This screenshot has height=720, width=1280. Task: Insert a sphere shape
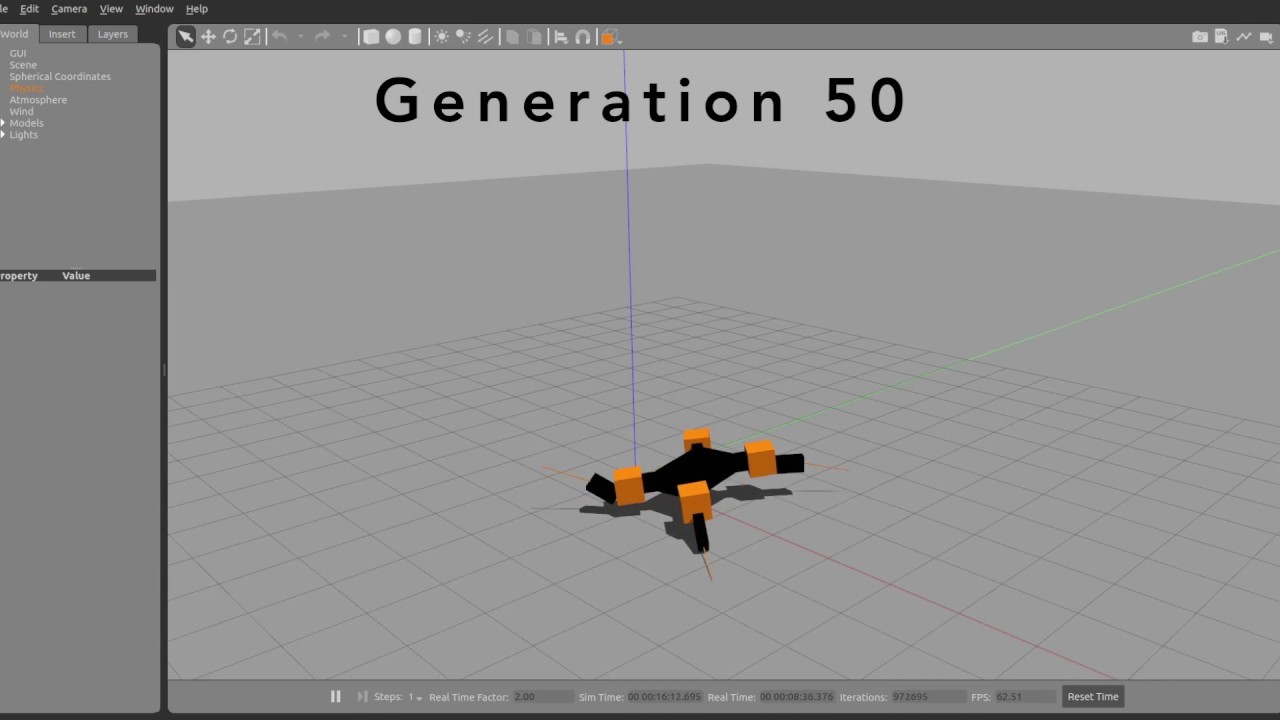coord(393,37)
